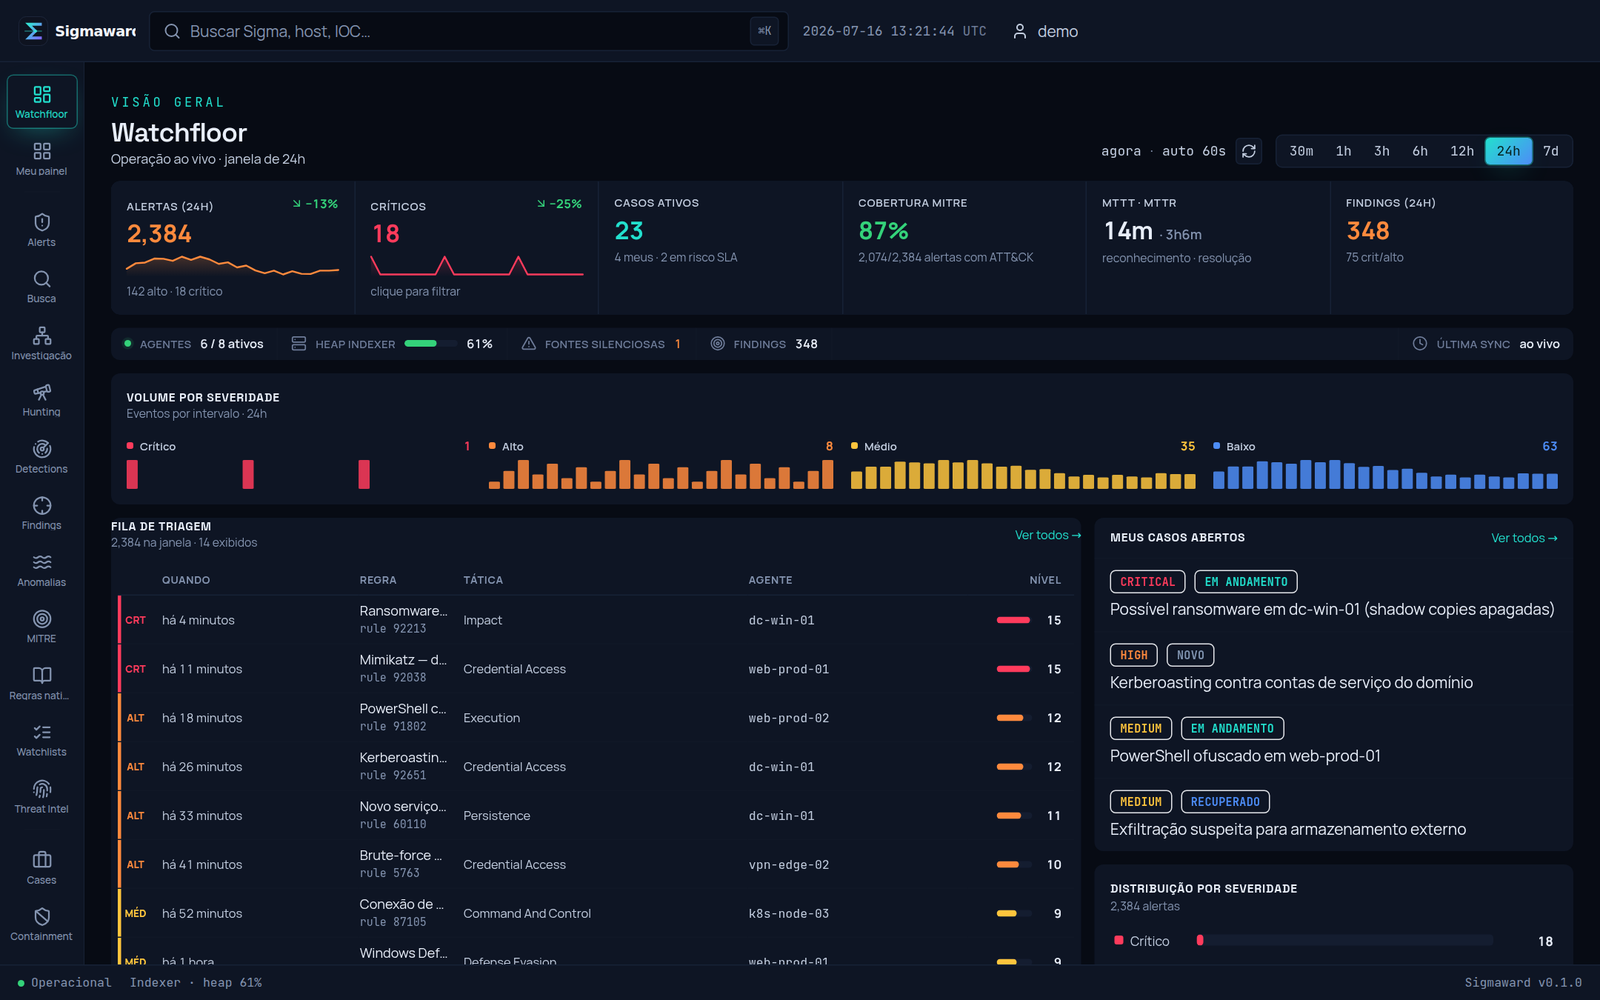Open Investigação graph icon
The height and width of the screenshot is (1000, 1600).
click(x=42, y=335)
